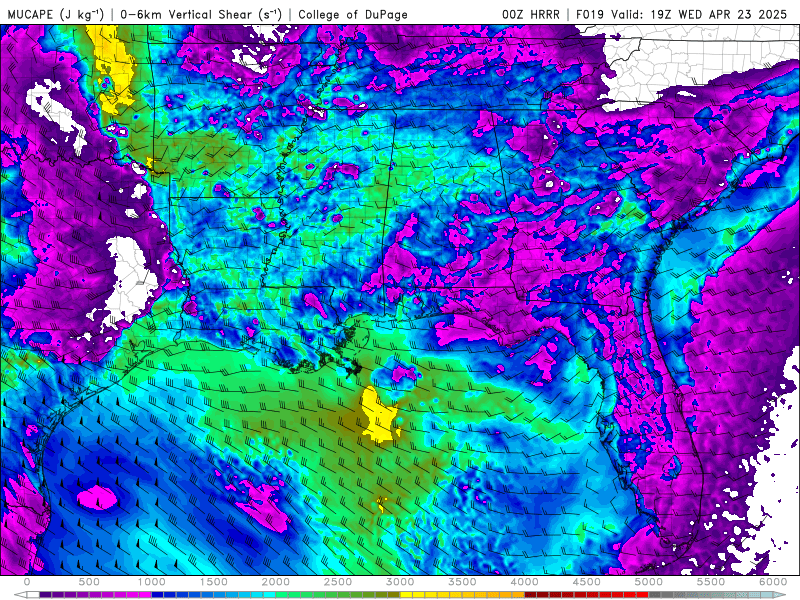Click the 5000 tick label on color scale
This screenshot has width=800, height=600.
(x=649, y=582)
